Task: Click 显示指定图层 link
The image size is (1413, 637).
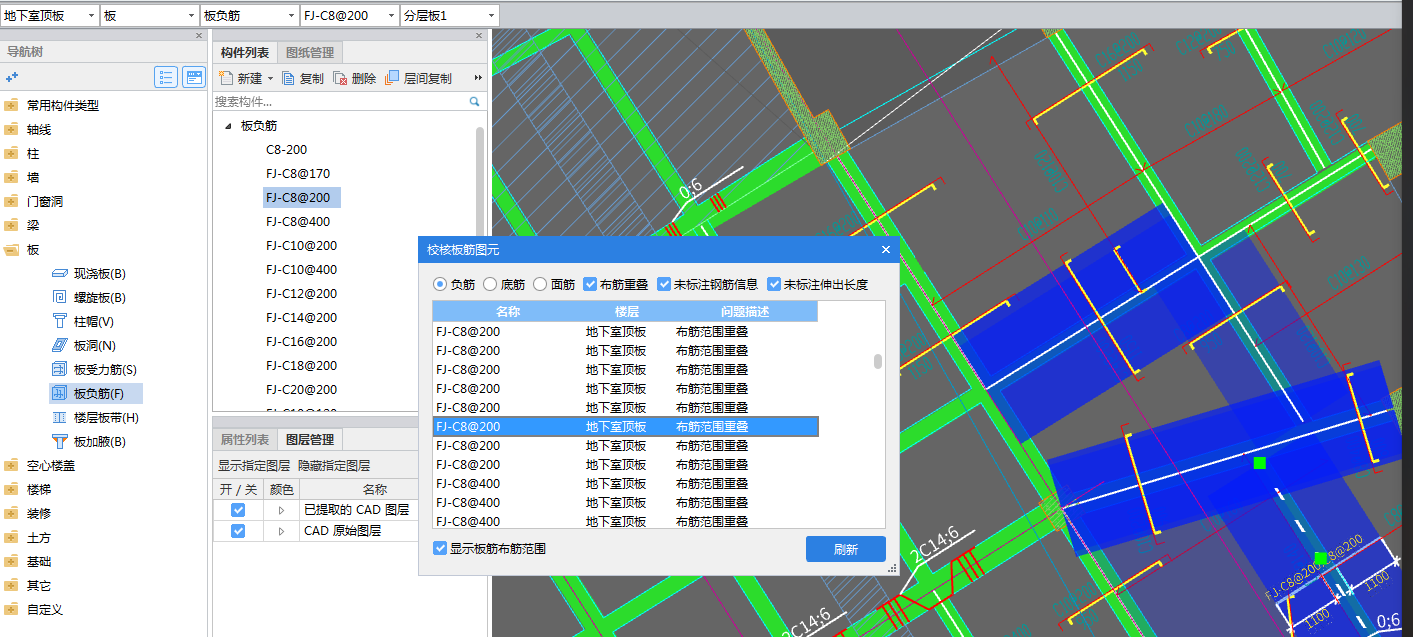Action: [254, 465]
